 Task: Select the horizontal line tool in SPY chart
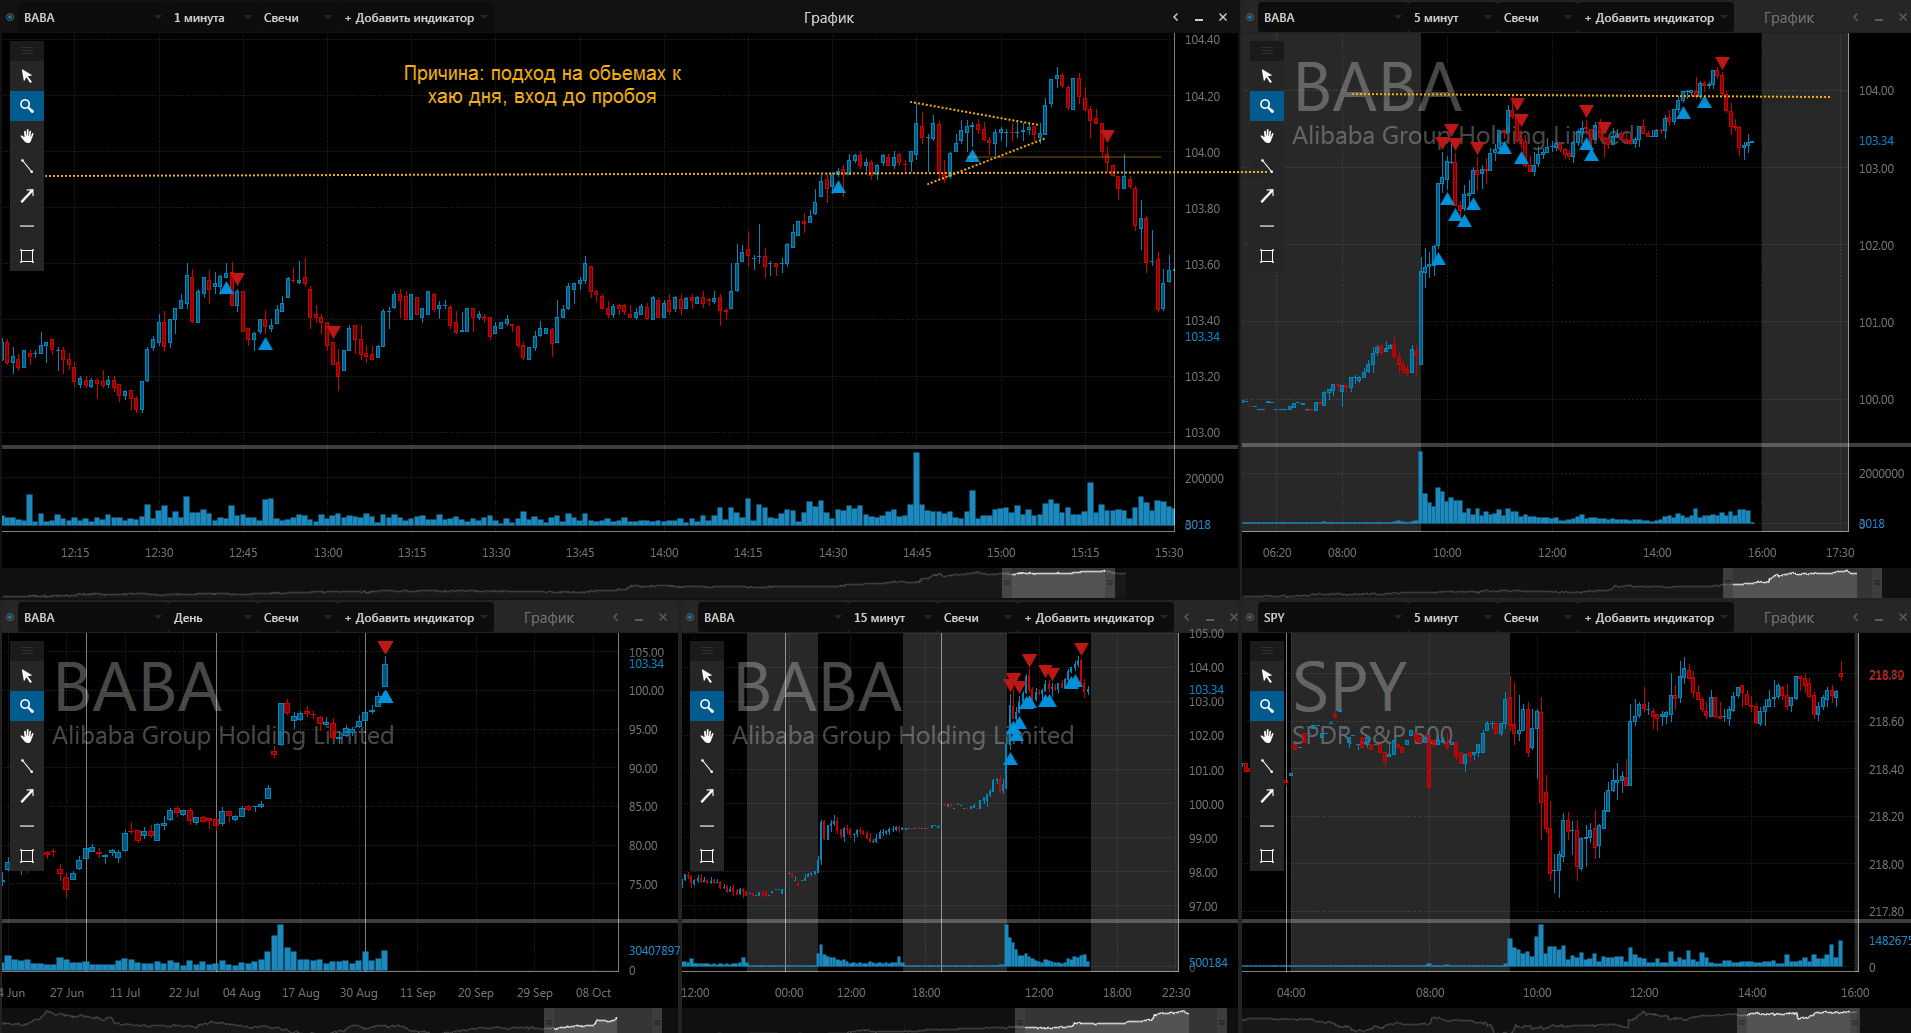(1267, 826)
